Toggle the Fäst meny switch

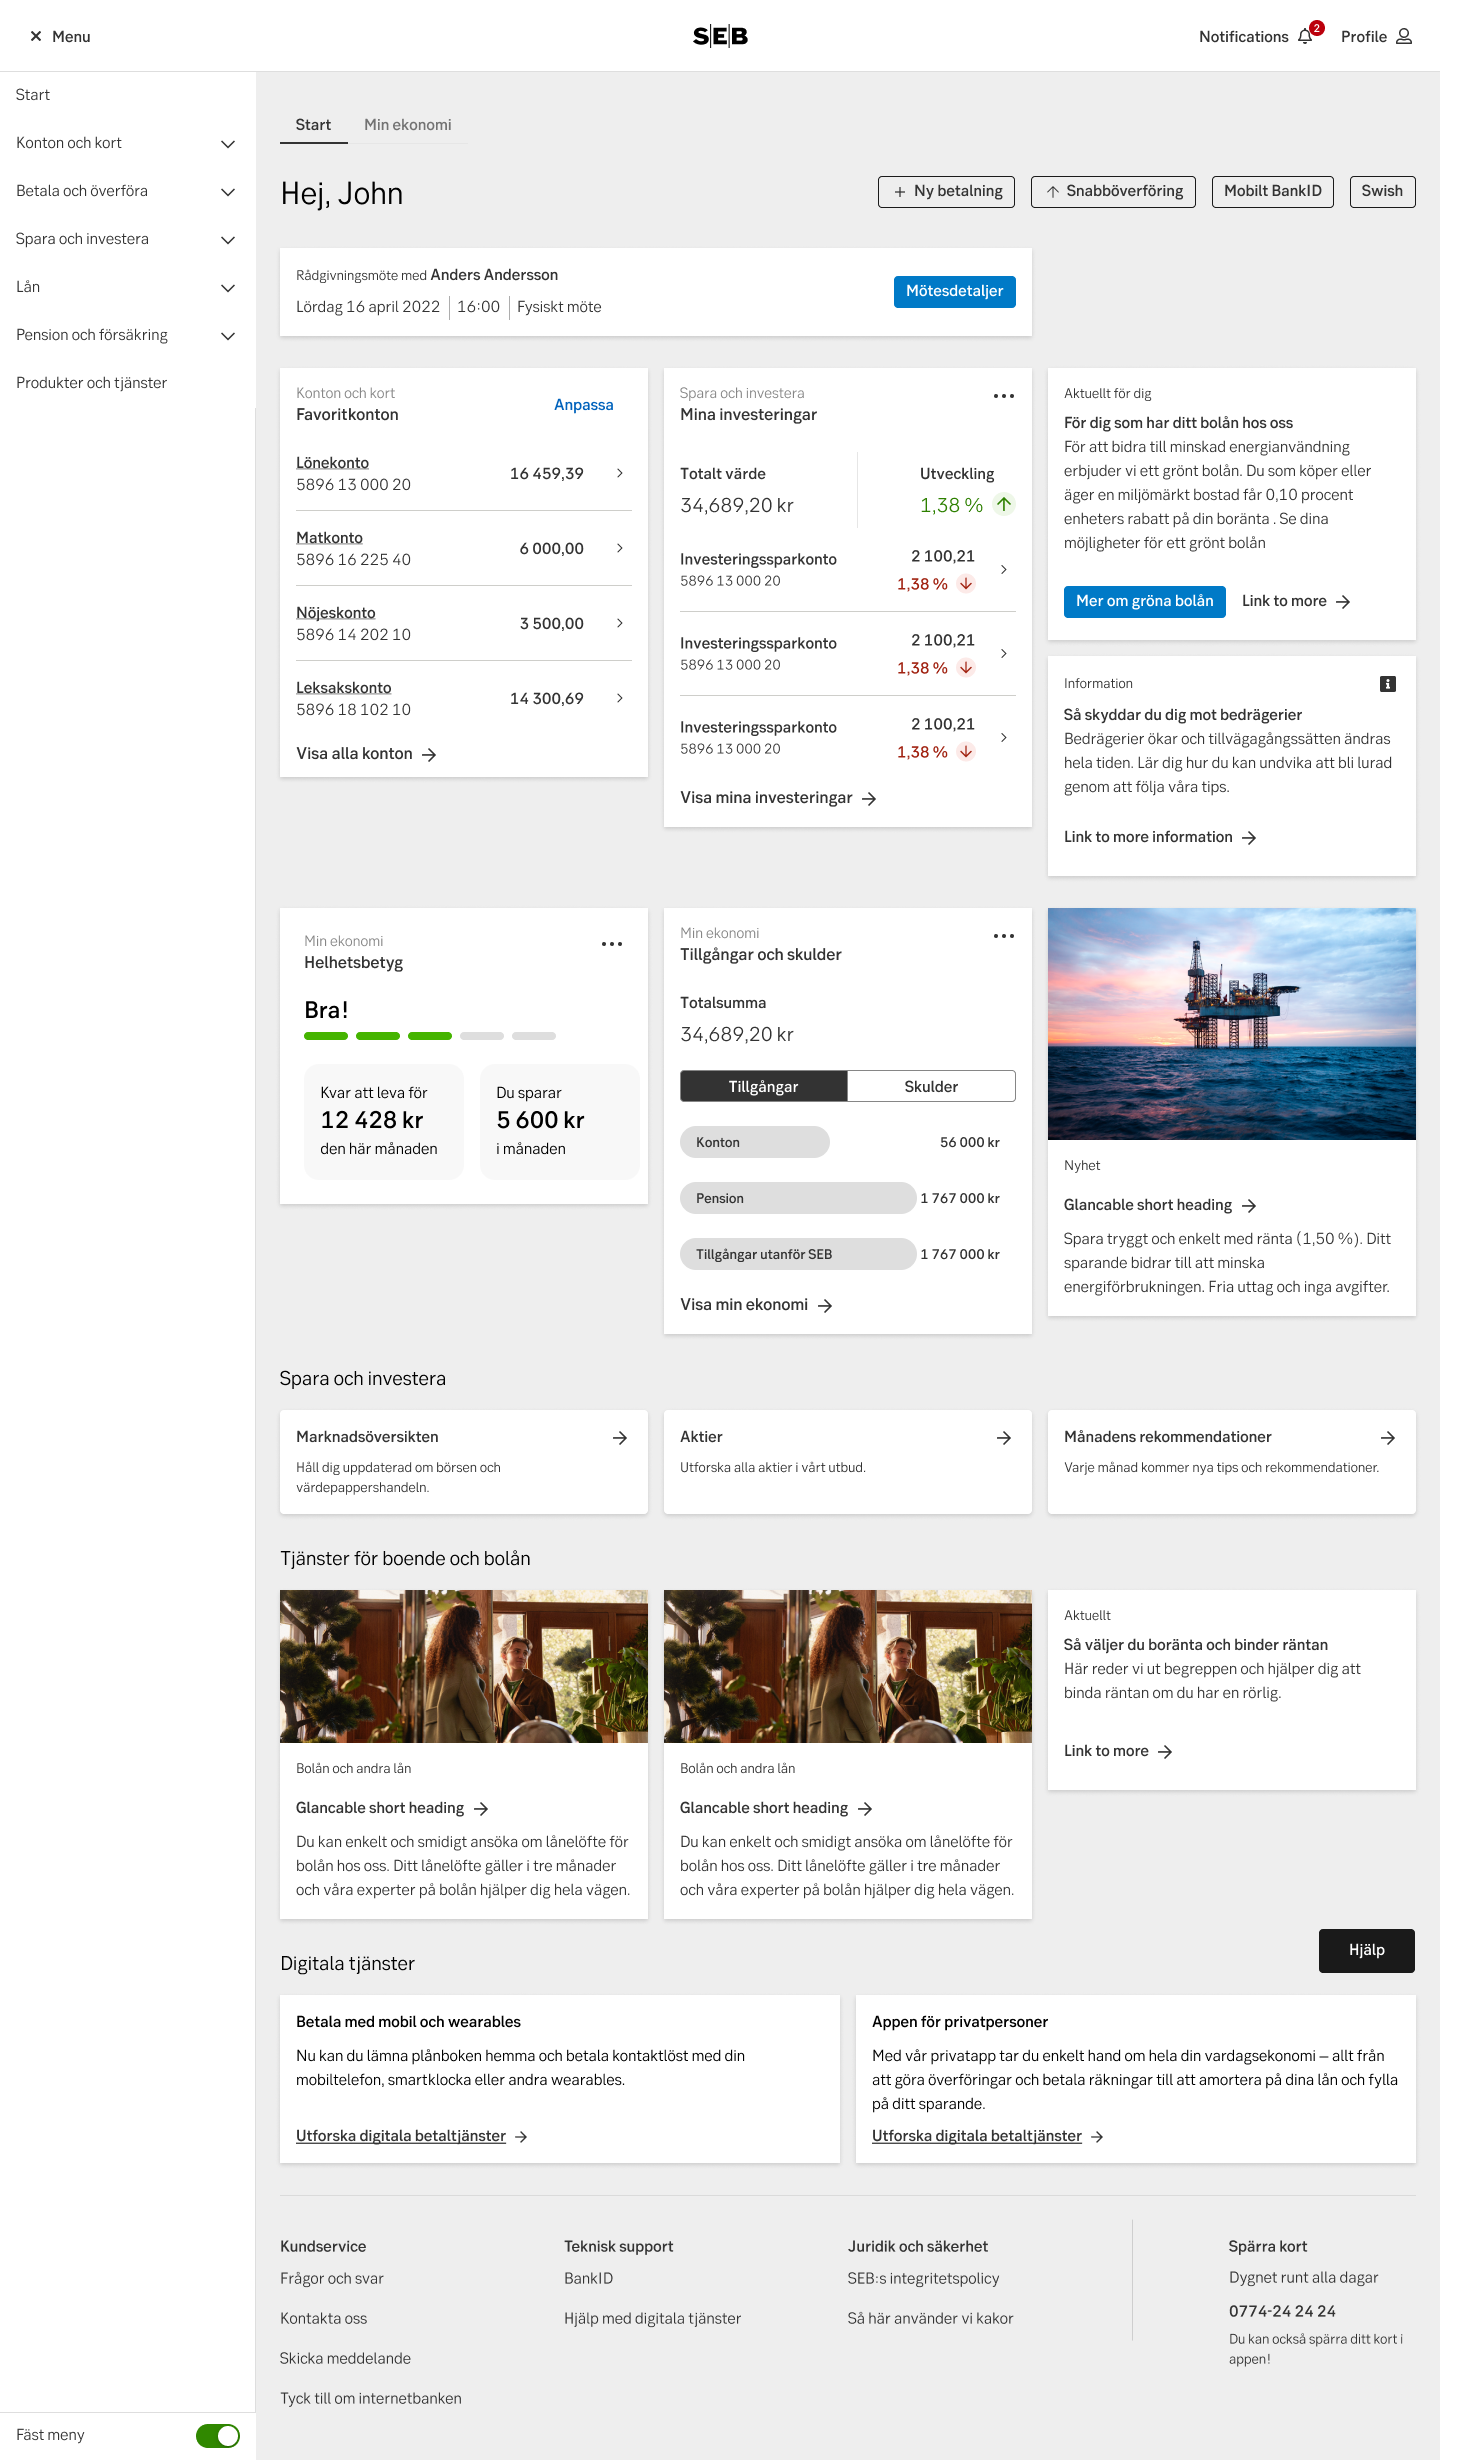pos(218,2435)
